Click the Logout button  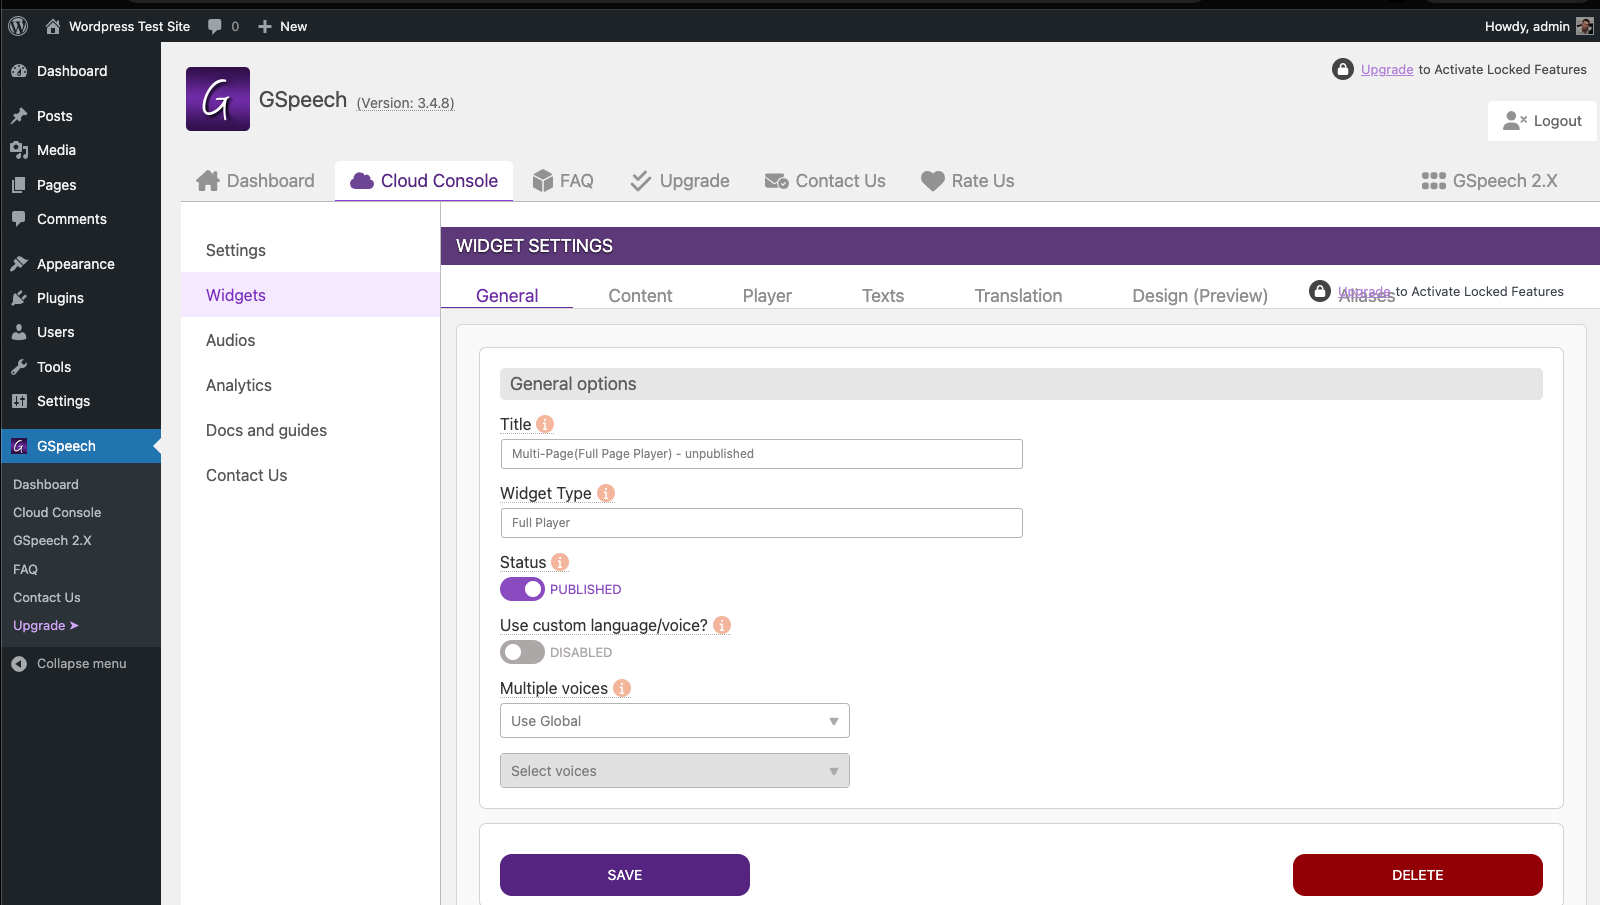coord(1542,121)
